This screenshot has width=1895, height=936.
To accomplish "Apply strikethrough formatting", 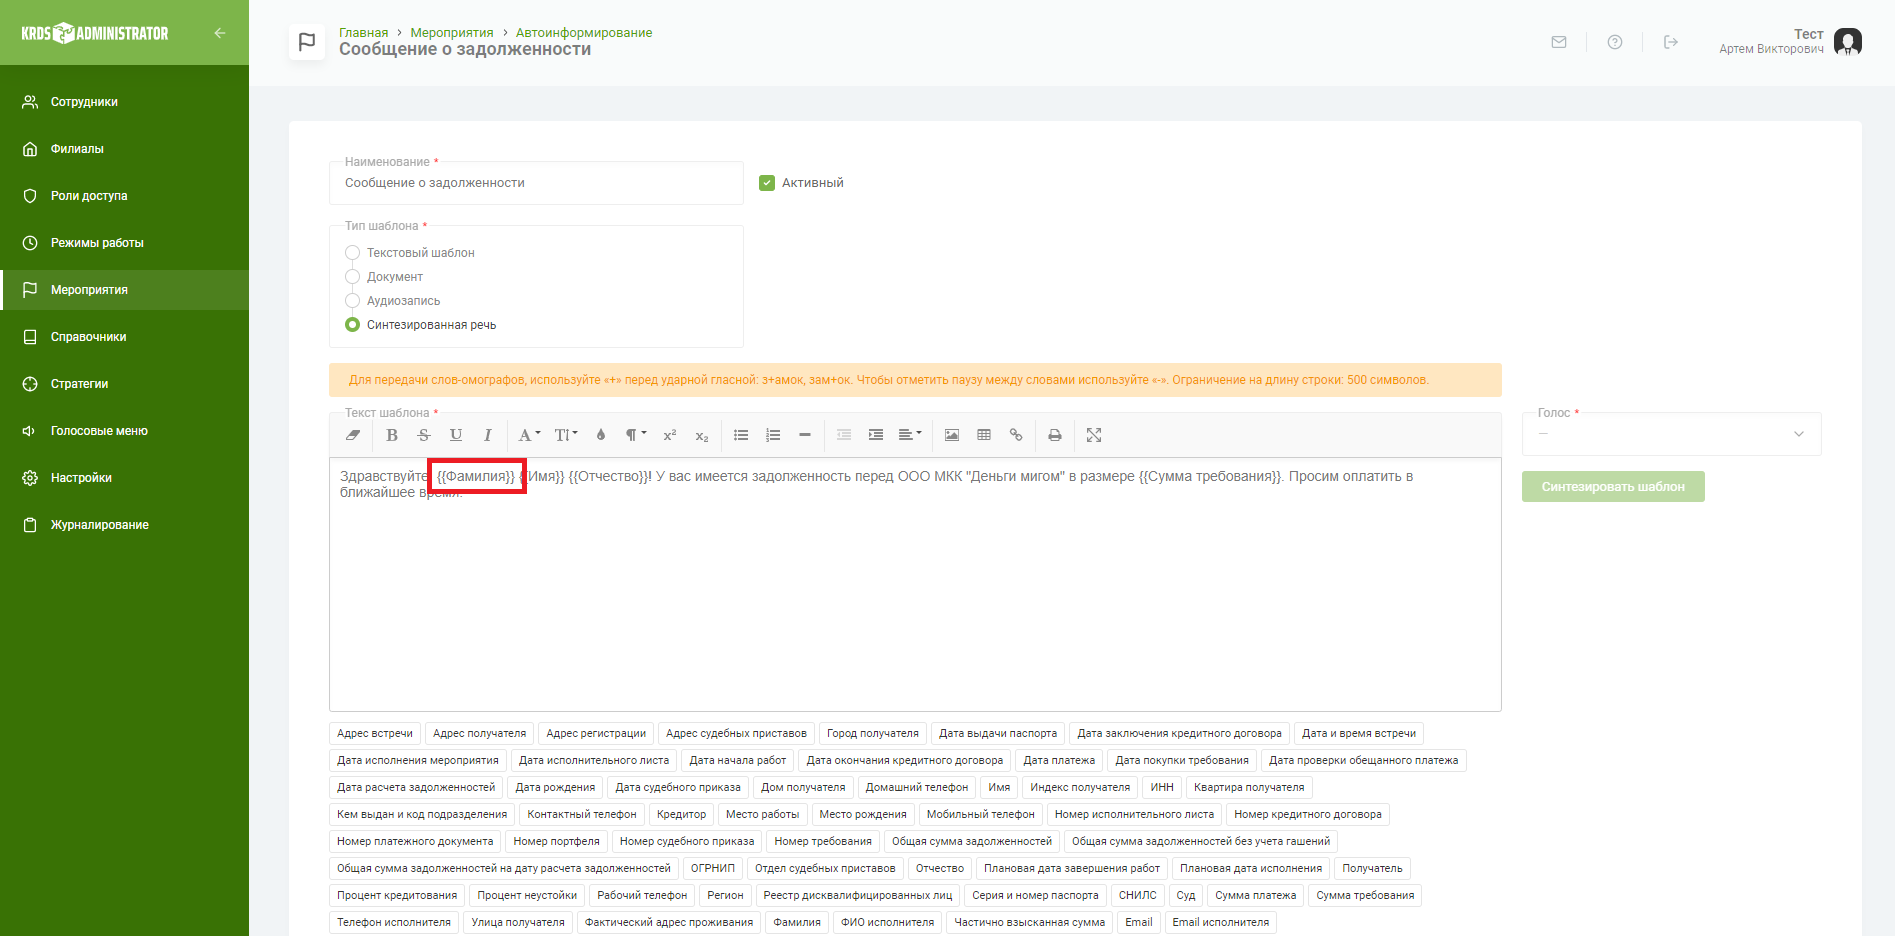I will [x=424, y=435].
